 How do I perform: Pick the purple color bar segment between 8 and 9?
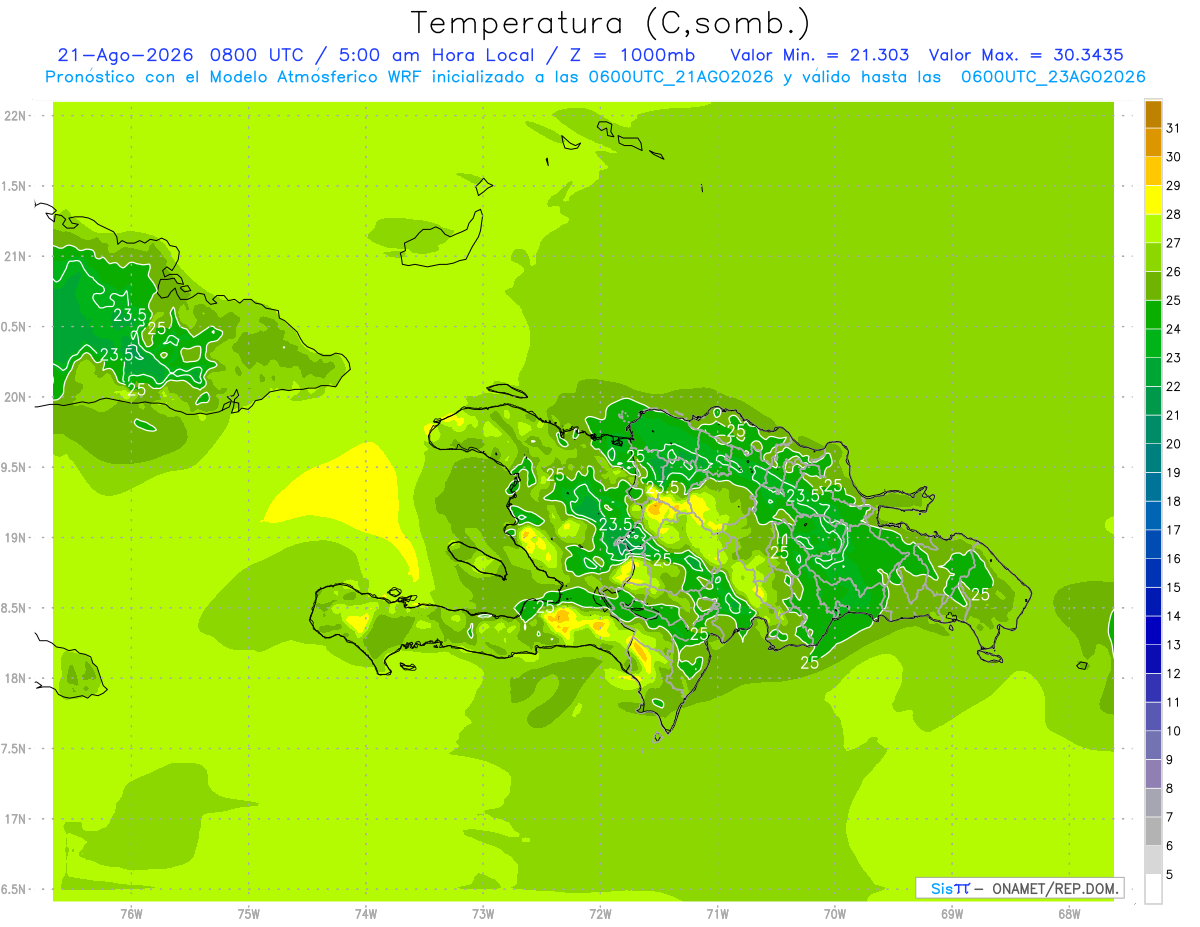click(x=1153, y=774)
